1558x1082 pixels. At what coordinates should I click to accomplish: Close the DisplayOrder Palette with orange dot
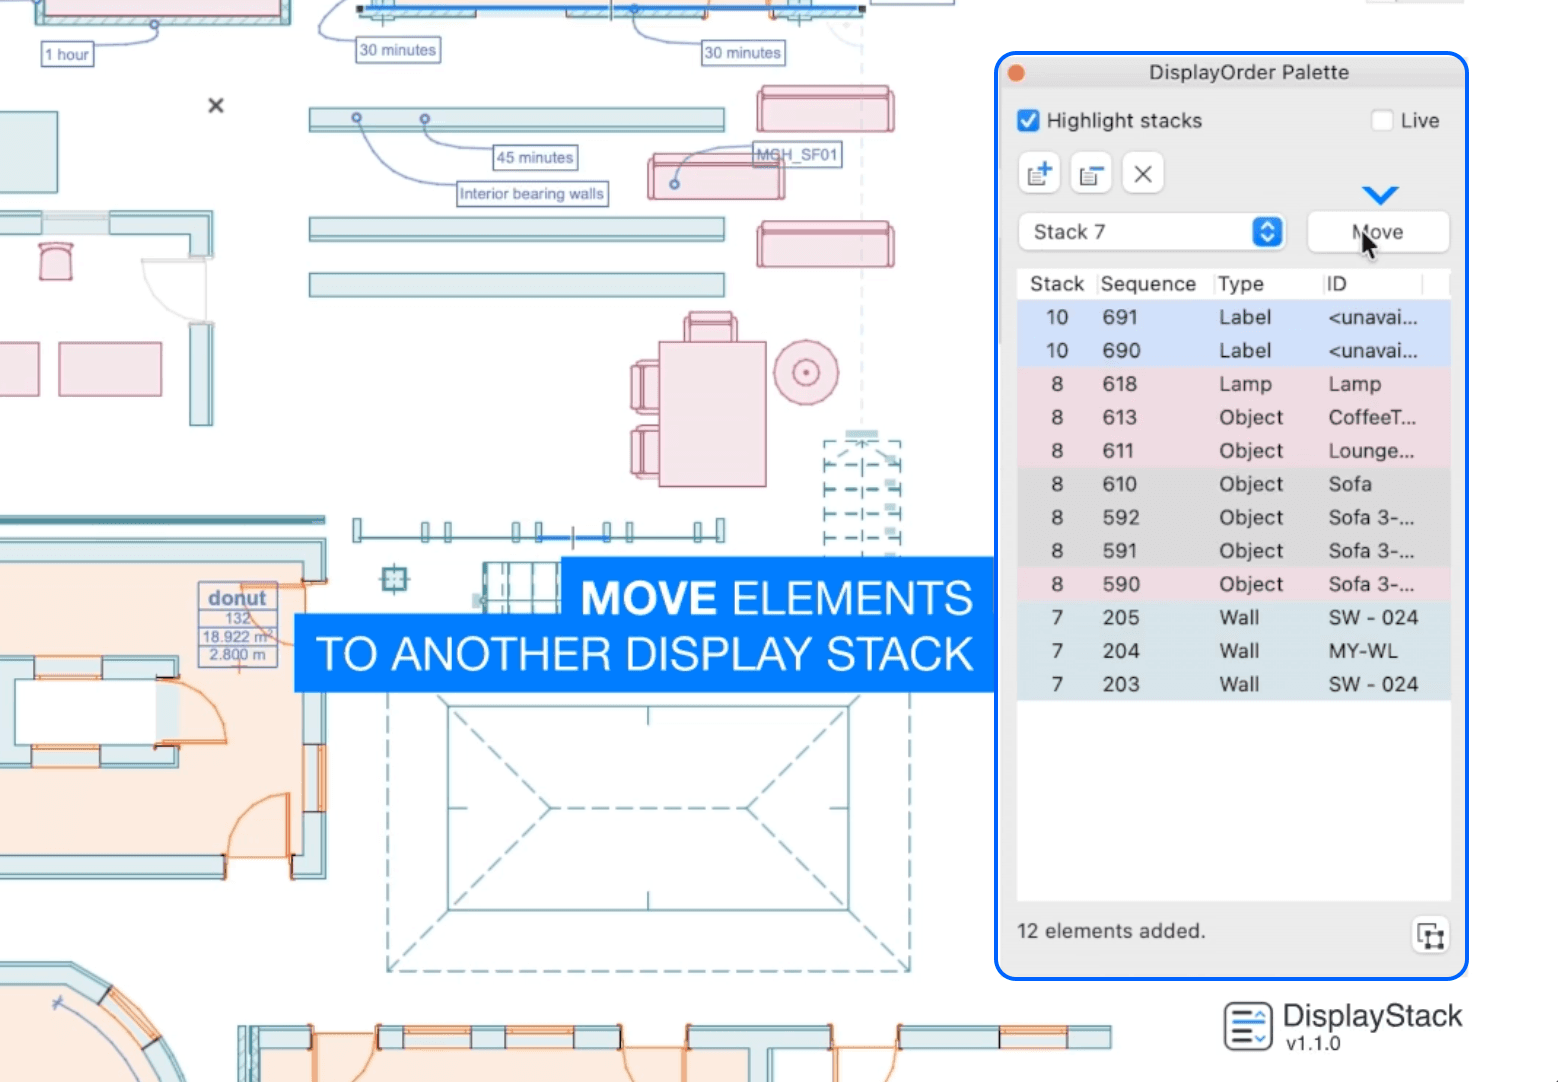point(1016,73)
